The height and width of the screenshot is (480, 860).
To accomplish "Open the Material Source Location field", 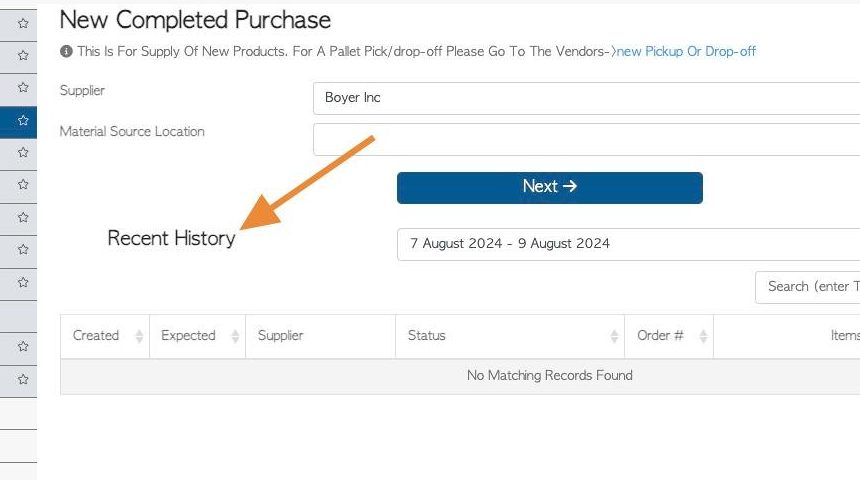I will tap(586, 139).
